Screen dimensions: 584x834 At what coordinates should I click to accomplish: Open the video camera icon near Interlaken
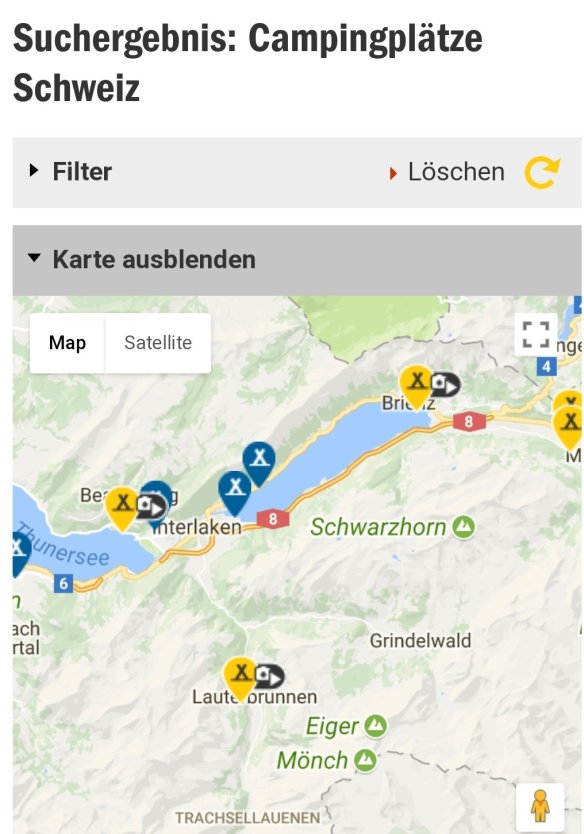(x=152, y=506)
